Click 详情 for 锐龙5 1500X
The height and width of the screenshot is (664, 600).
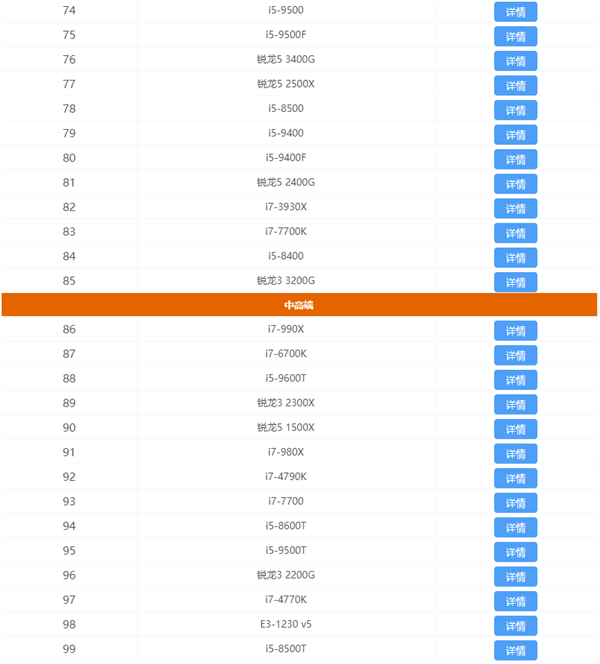515,429
